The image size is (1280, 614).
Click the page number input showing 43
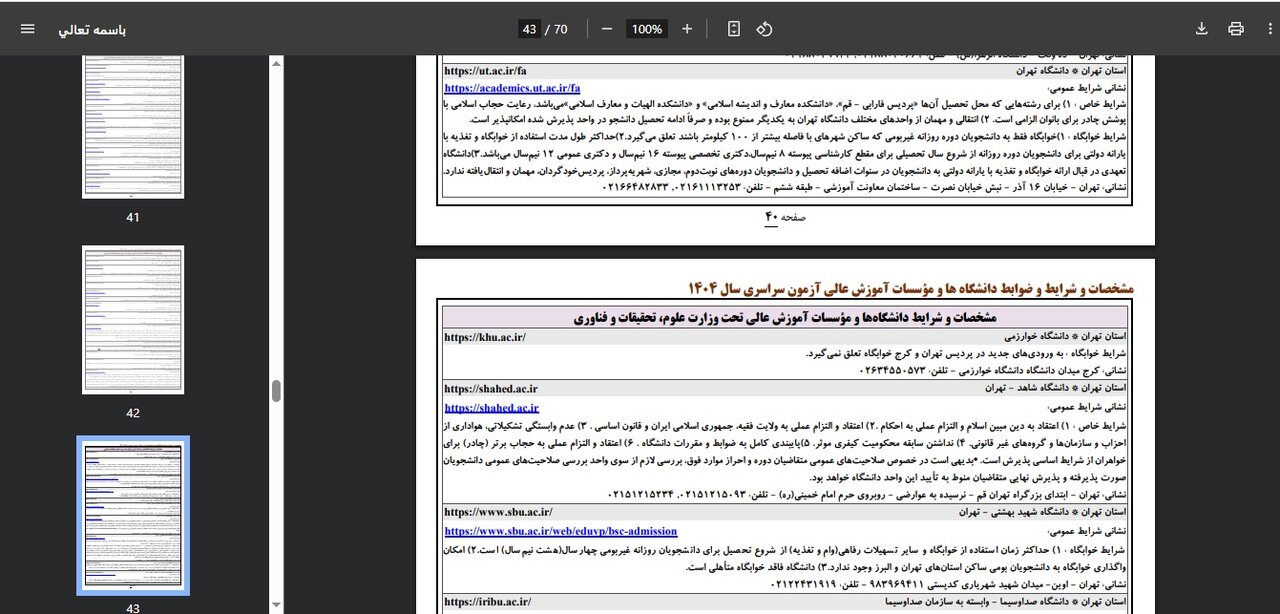click(530, 29)
